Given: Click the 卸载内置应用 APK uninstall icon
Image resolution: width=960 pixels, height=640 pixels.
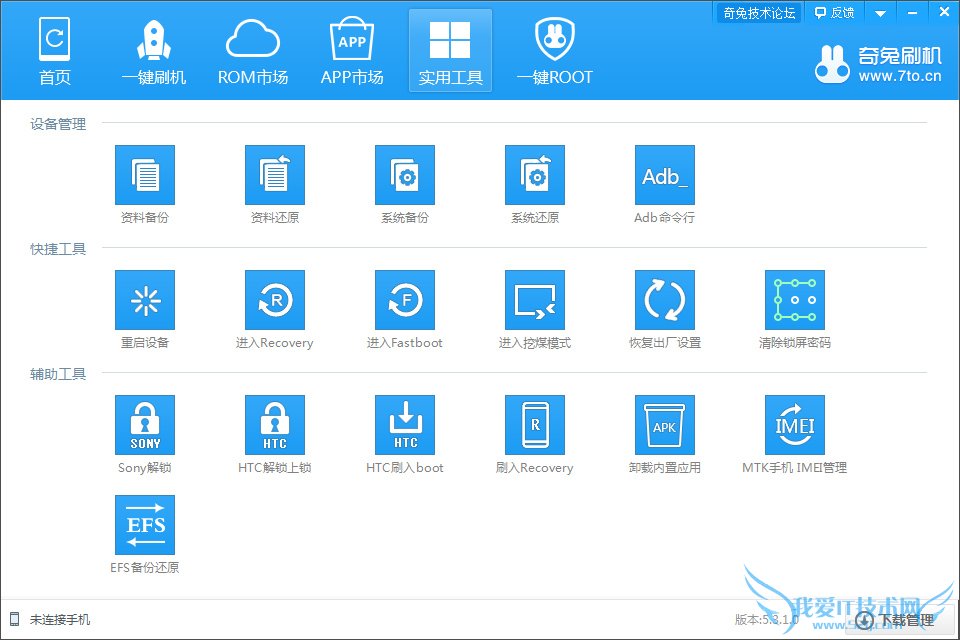Looking at the screenshot, I should click(x=665, y=426).
